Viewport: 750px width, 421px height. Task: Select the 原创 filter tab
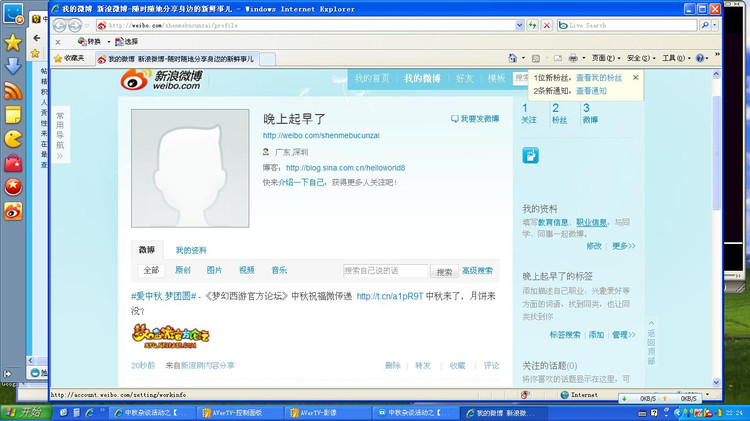click(183, 270)
